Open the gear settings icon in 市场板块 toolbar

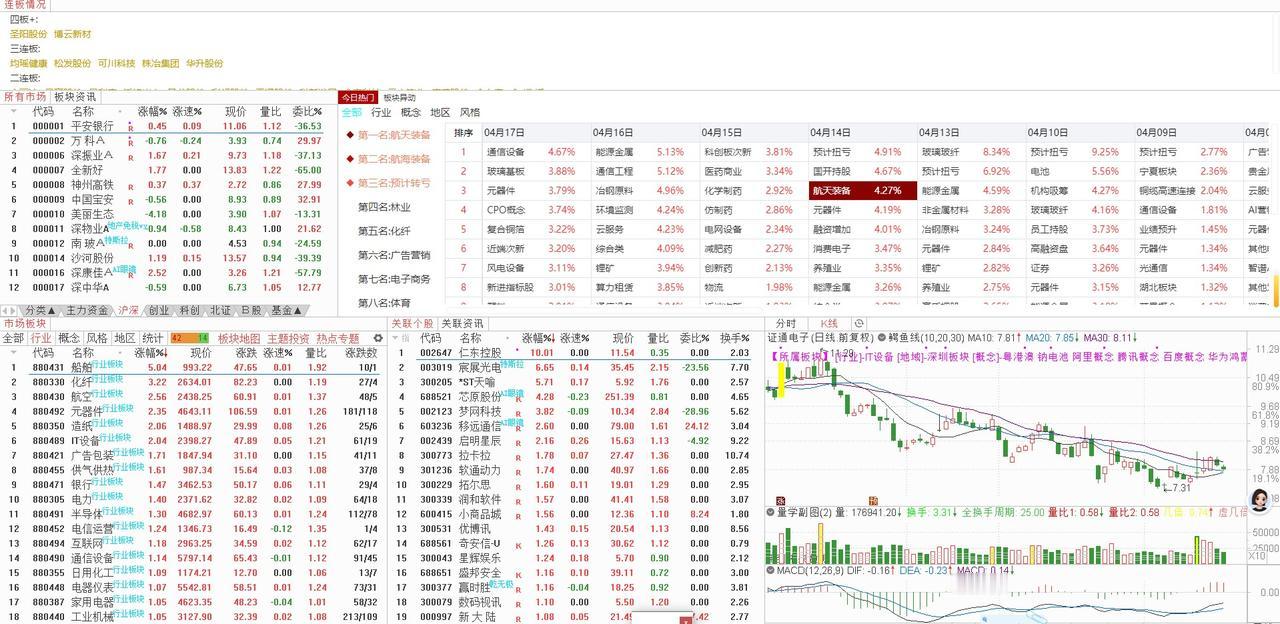(x=377, y=337)
